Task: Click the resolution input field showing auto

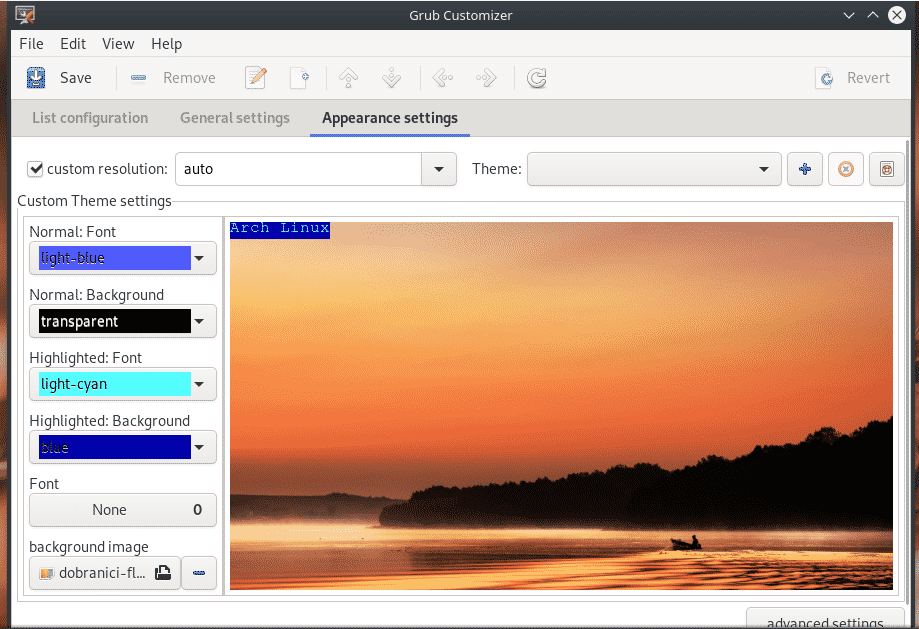Action: [x=298, y=169]
